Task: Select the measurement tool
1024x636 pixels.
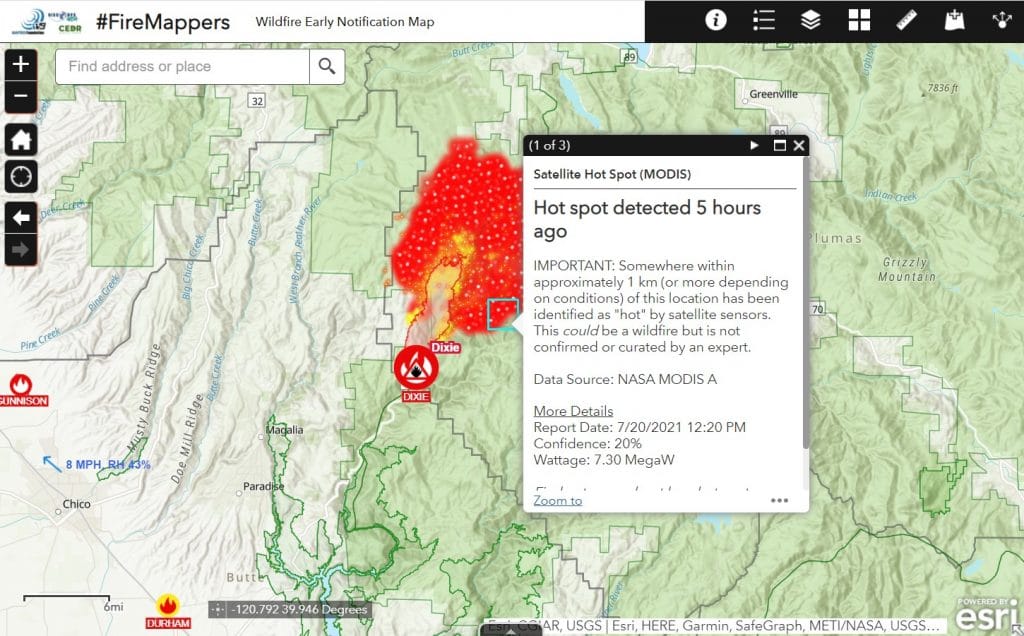Action: tap(906, 20)
